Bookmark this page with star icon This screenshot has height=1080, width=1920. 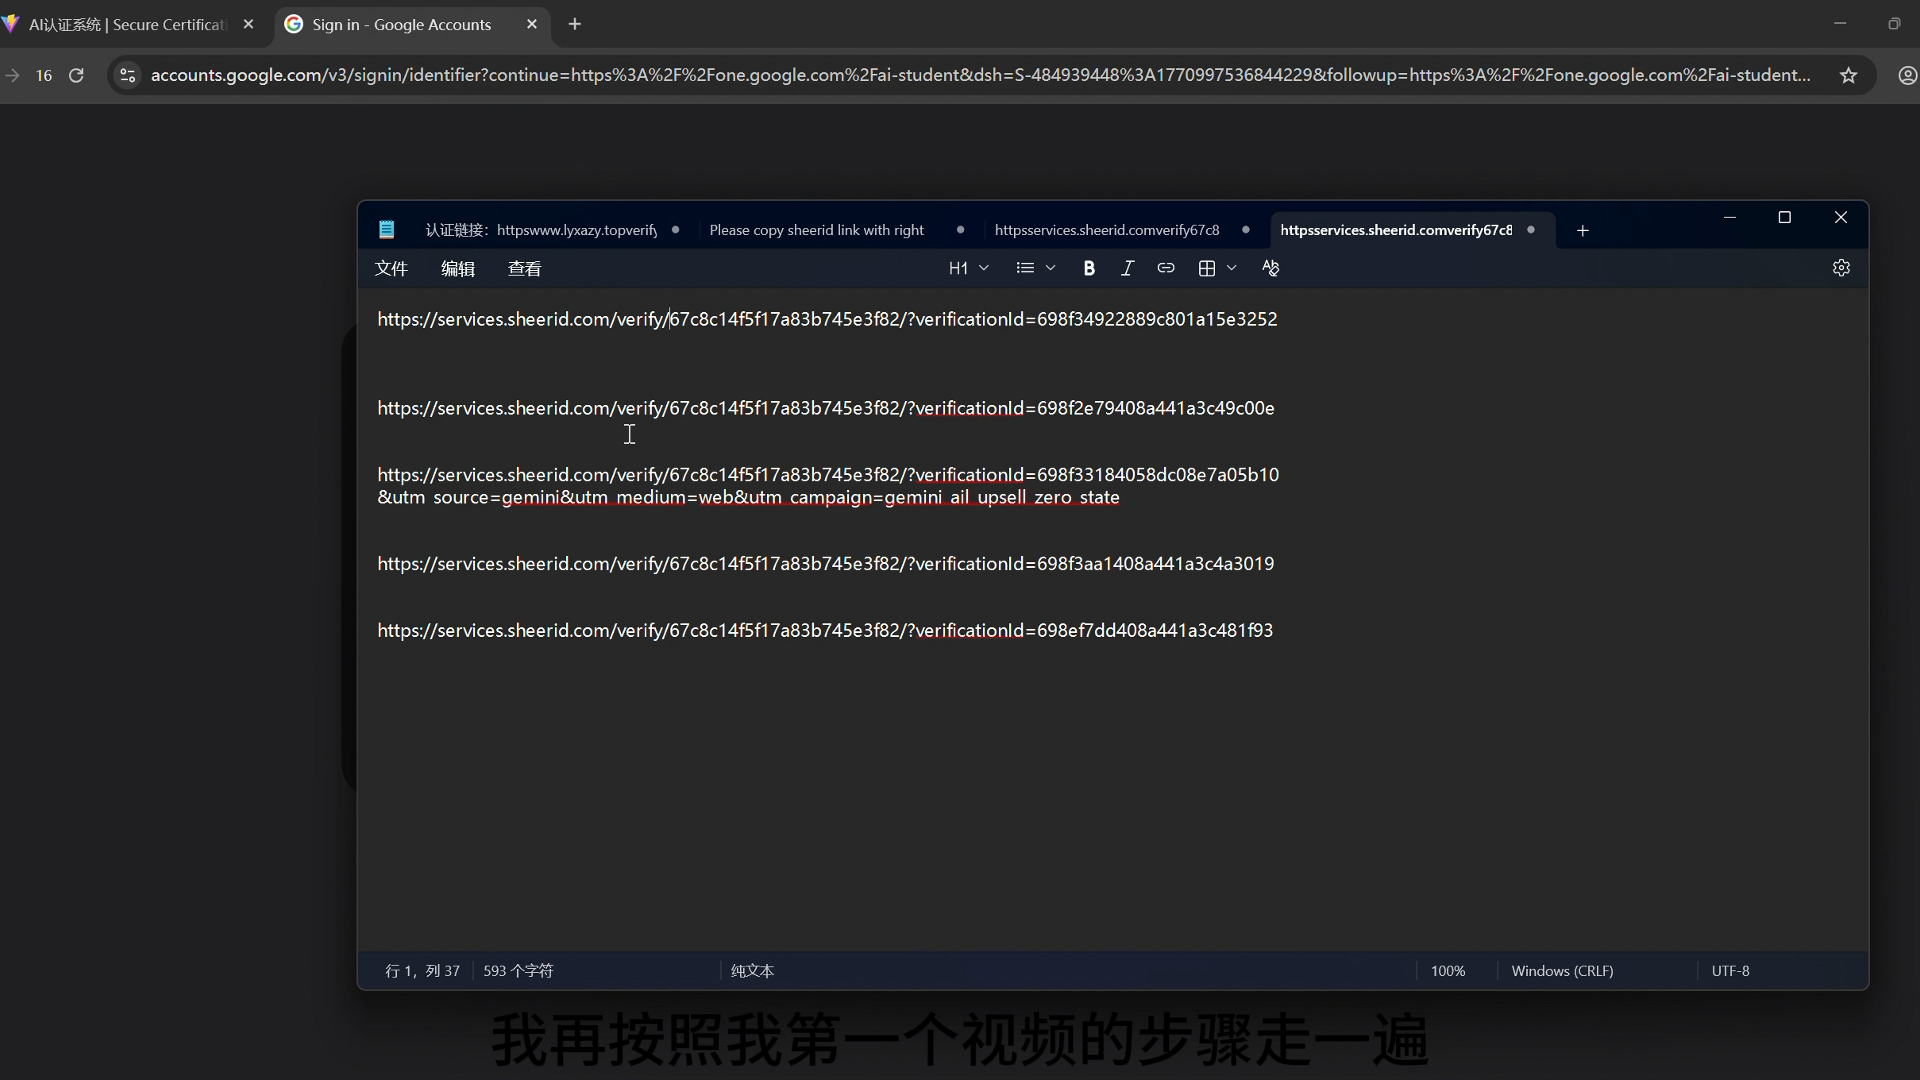point(1848,75)
